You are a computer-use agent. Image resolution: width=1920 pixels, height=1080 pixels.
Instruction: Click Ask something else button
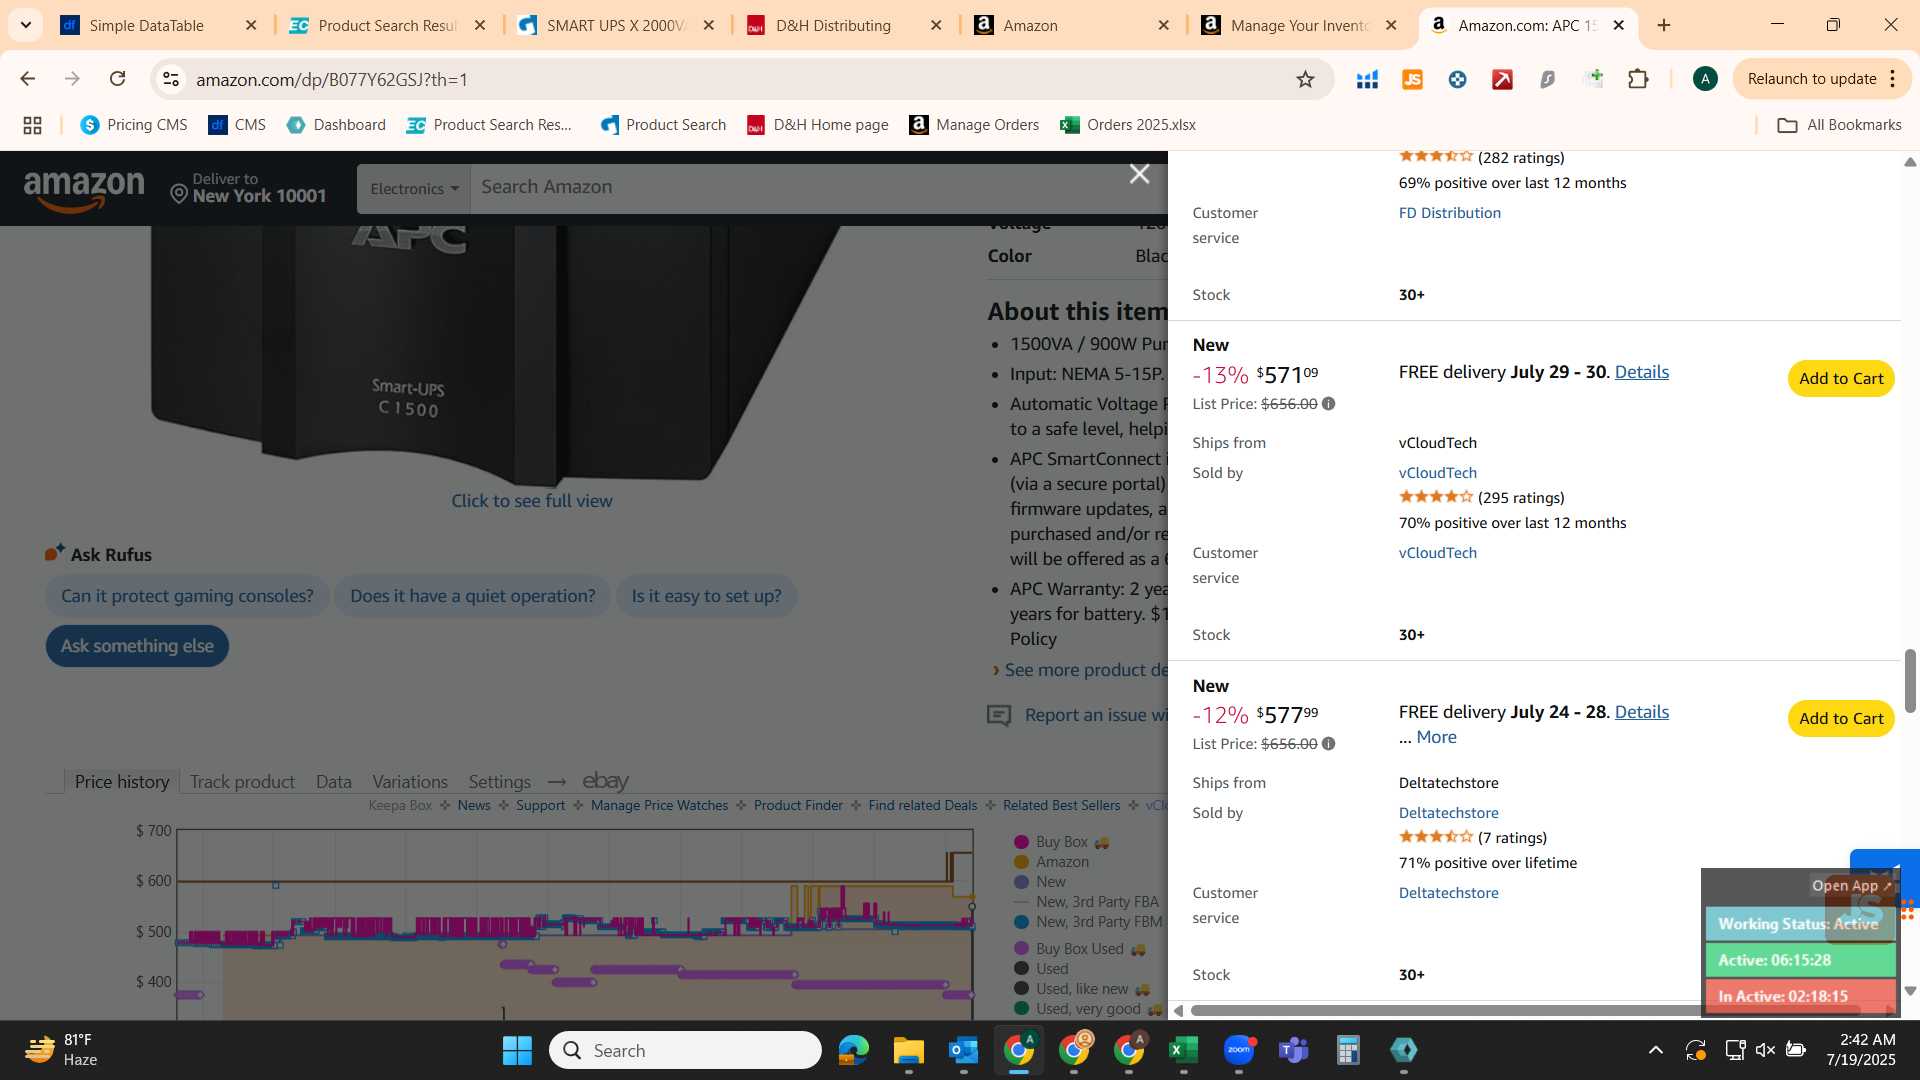tap(137, 646)
